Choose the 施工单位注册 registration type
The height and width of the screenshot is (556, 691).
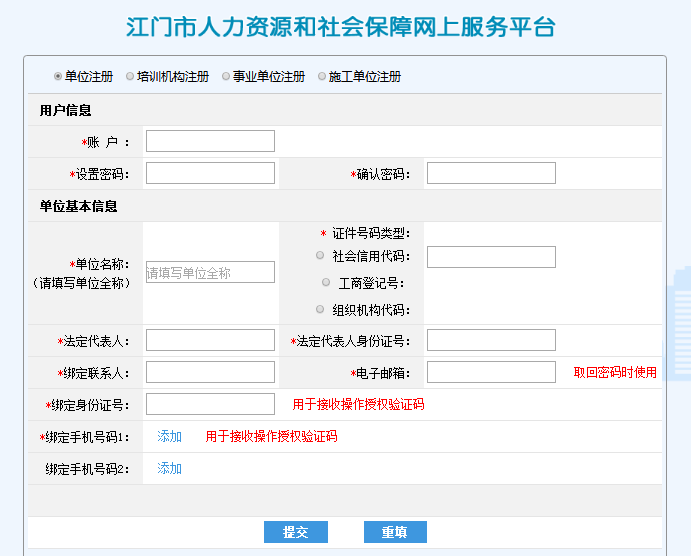coord(322,76)
